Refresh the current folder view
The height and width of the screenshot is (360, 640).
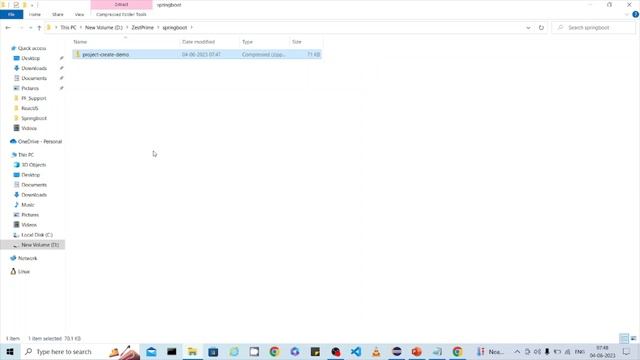[x=541, y=28]
